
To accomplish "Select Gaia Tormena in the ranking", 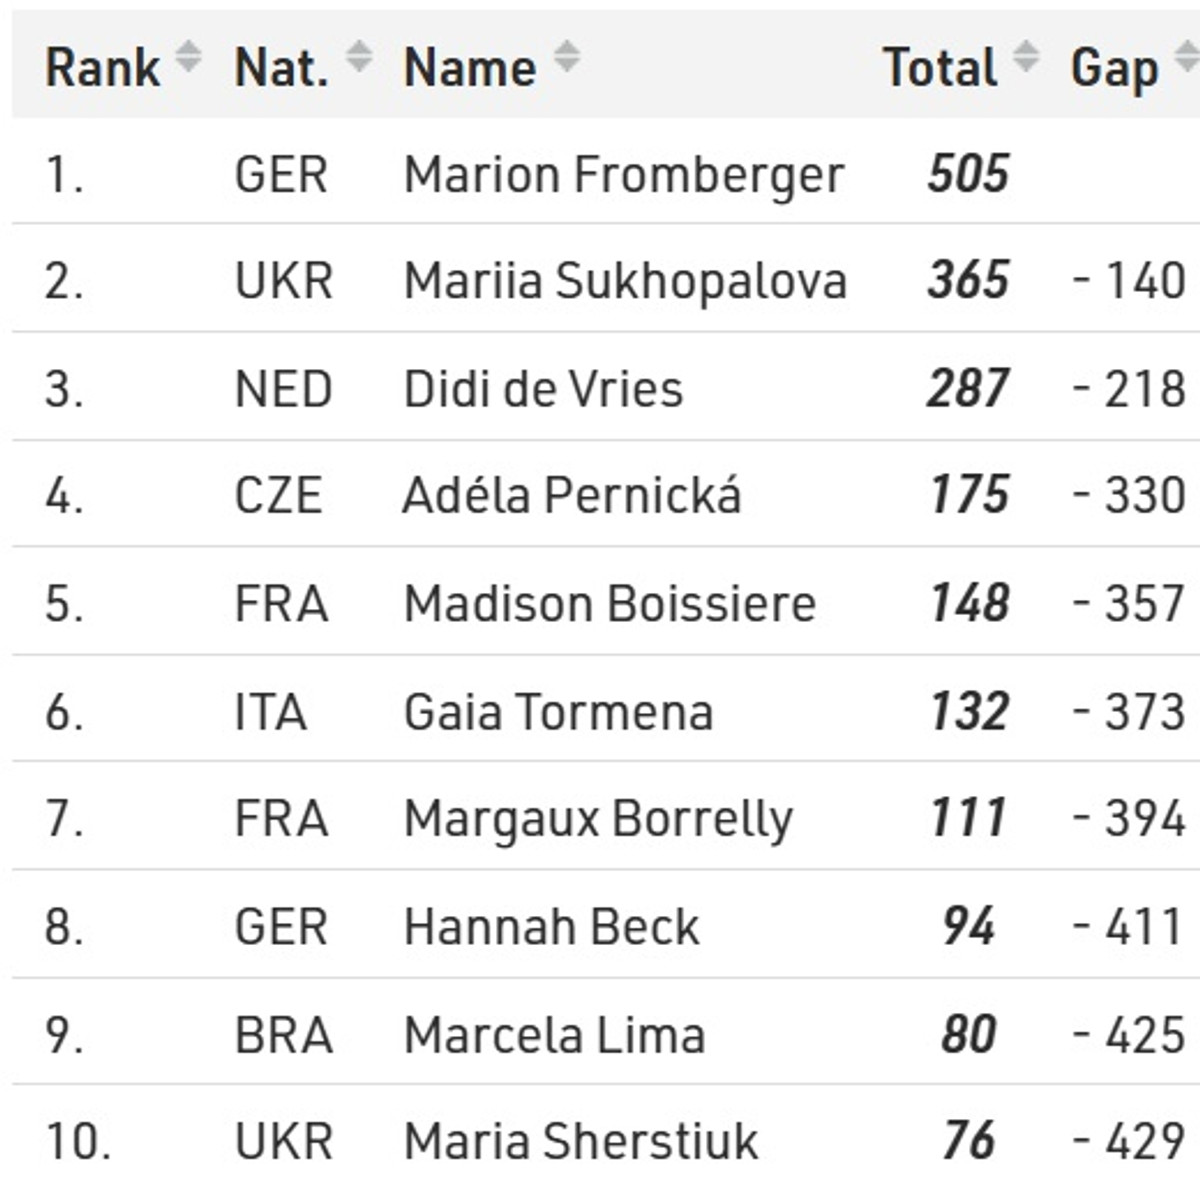I will pos(558,712).
